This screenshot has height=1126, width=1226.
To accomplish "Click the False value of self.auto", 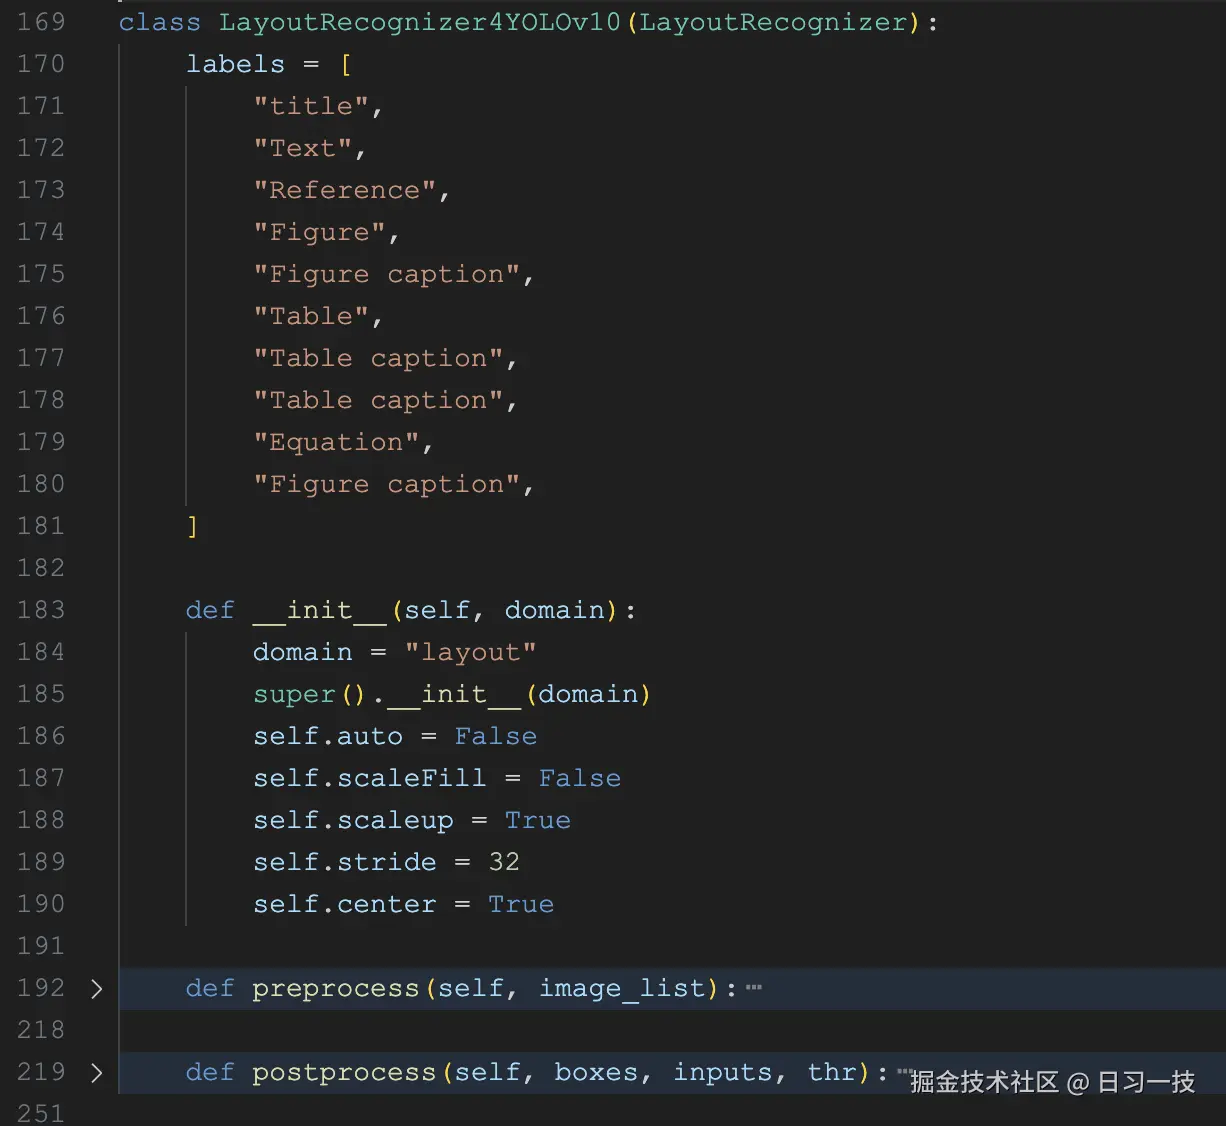I will (x=495, y=735).
